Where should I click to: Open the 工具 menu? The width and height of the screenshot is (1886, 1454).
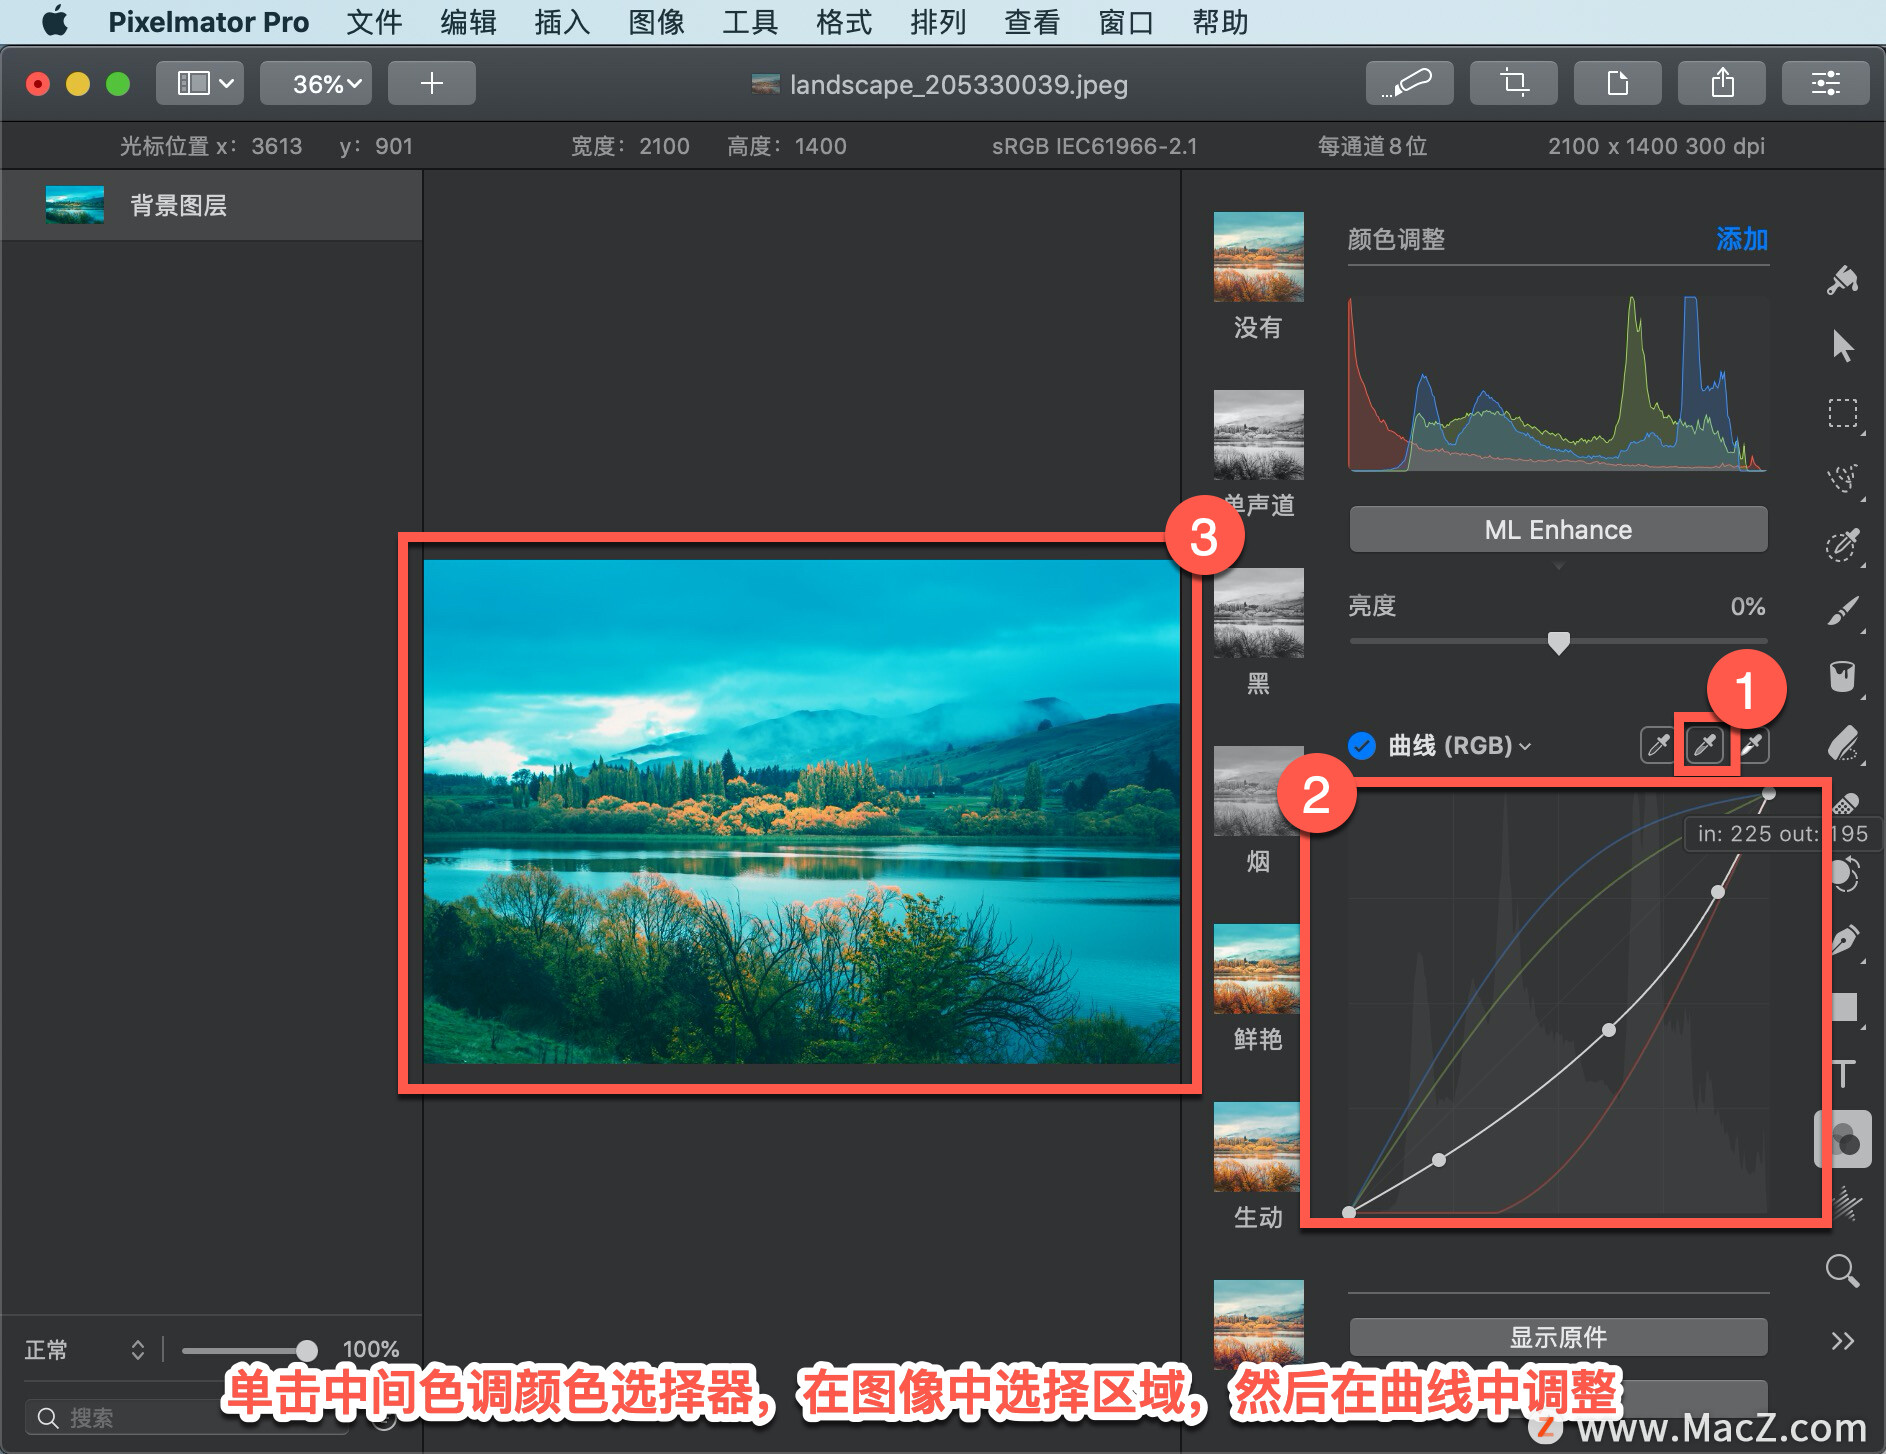(x=750, y=22)
